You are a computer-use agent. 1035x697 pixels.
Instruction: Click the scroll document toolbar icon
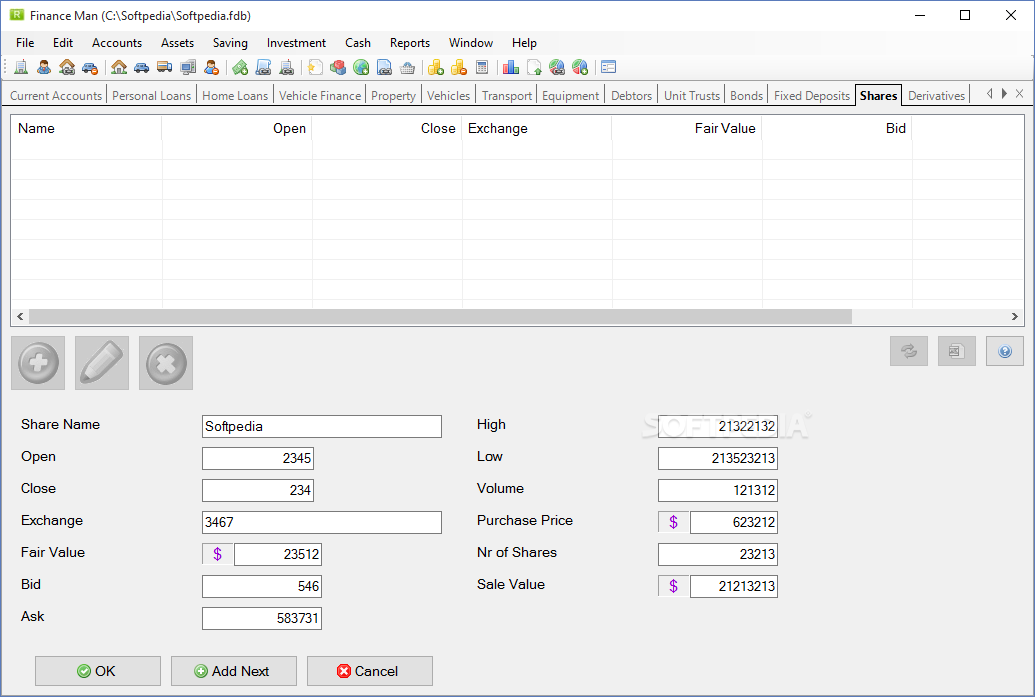click(263, 67)
